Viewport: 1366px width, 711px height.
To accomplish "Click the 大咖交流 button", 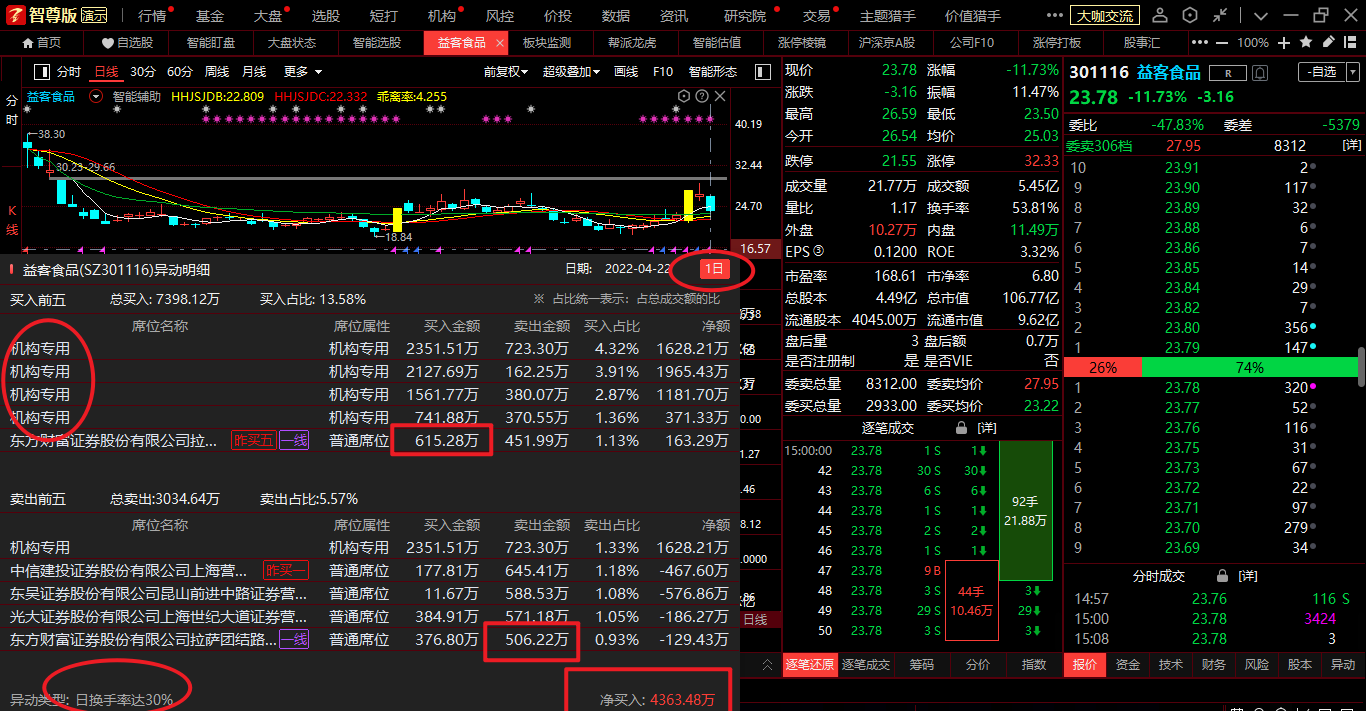I will tap(1104, 16).
